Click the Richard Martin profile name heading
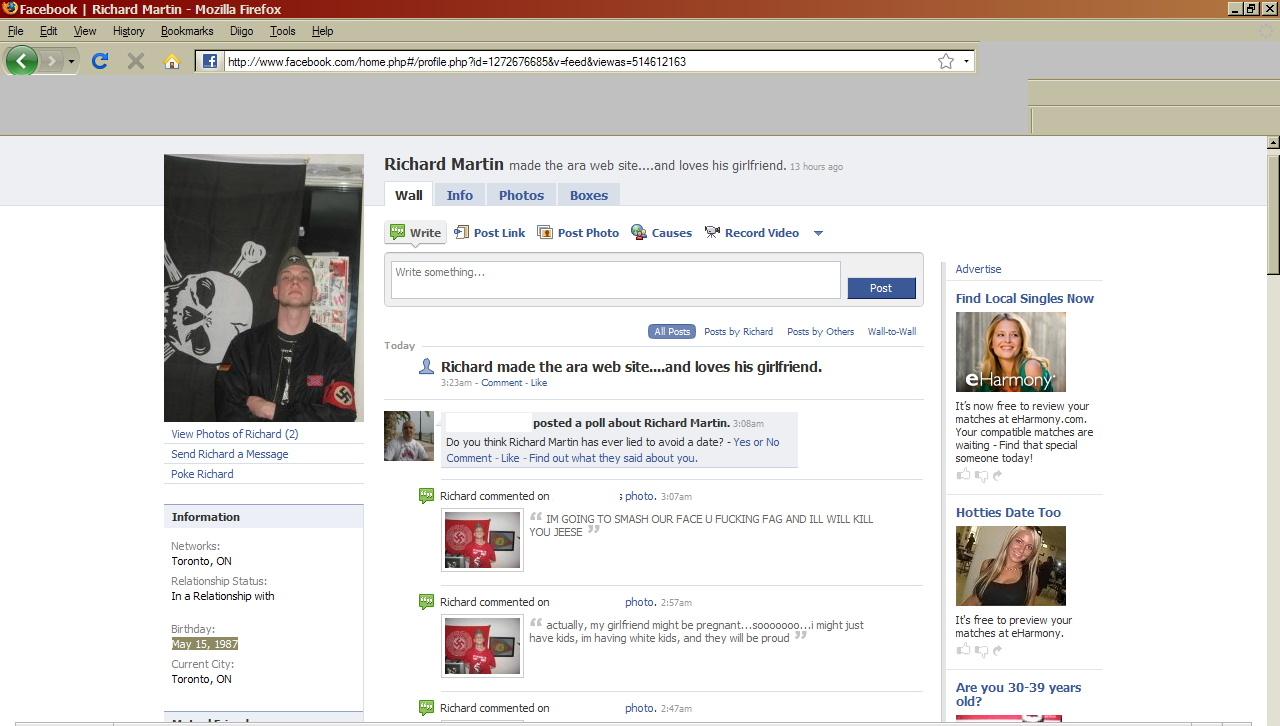Image resolution: width=1280 pixels, height=726 pixels. point(444,164)
